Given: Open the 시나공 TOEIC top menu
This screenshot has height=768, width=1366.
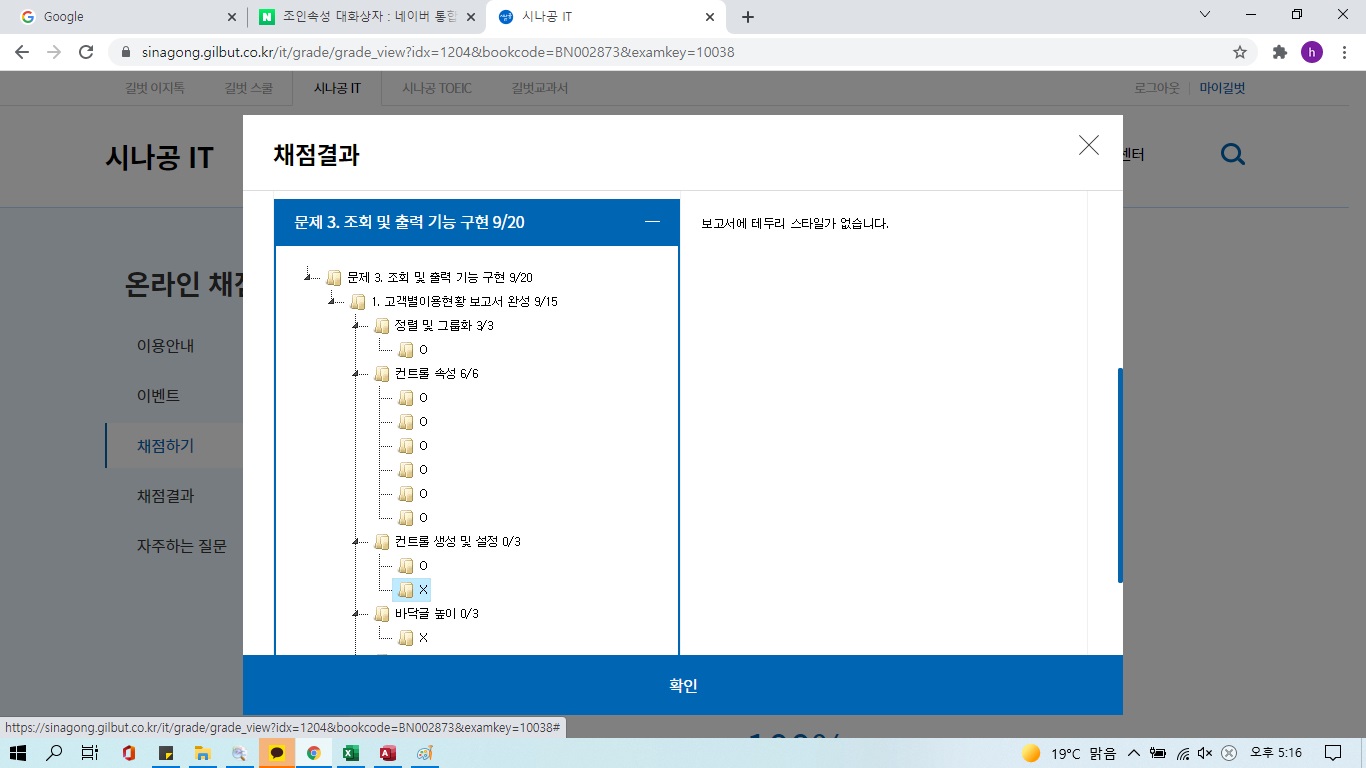Looking at the screenshot, I should pos(436,88).
